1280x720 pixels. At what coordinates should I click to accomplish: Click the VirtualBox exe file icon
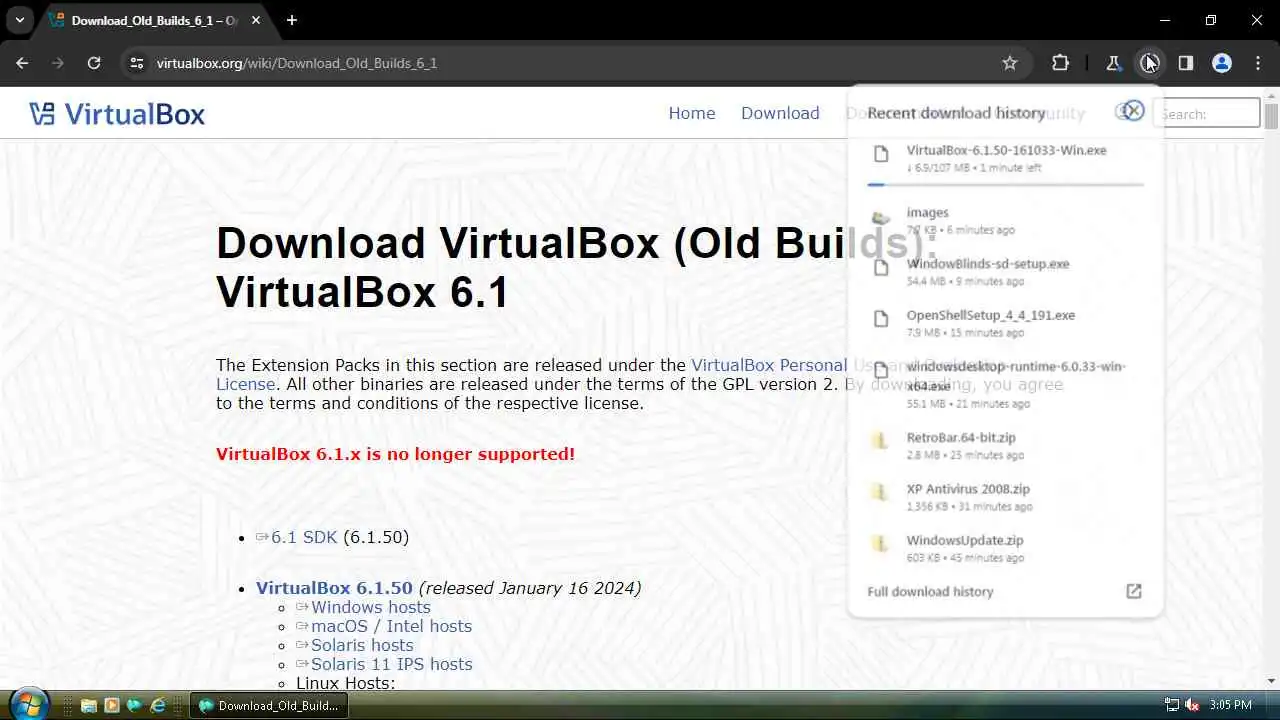[x=881, y=153]
